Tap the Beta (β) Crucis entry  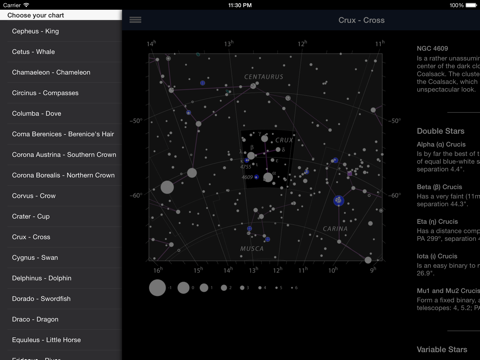click(439, 187)
